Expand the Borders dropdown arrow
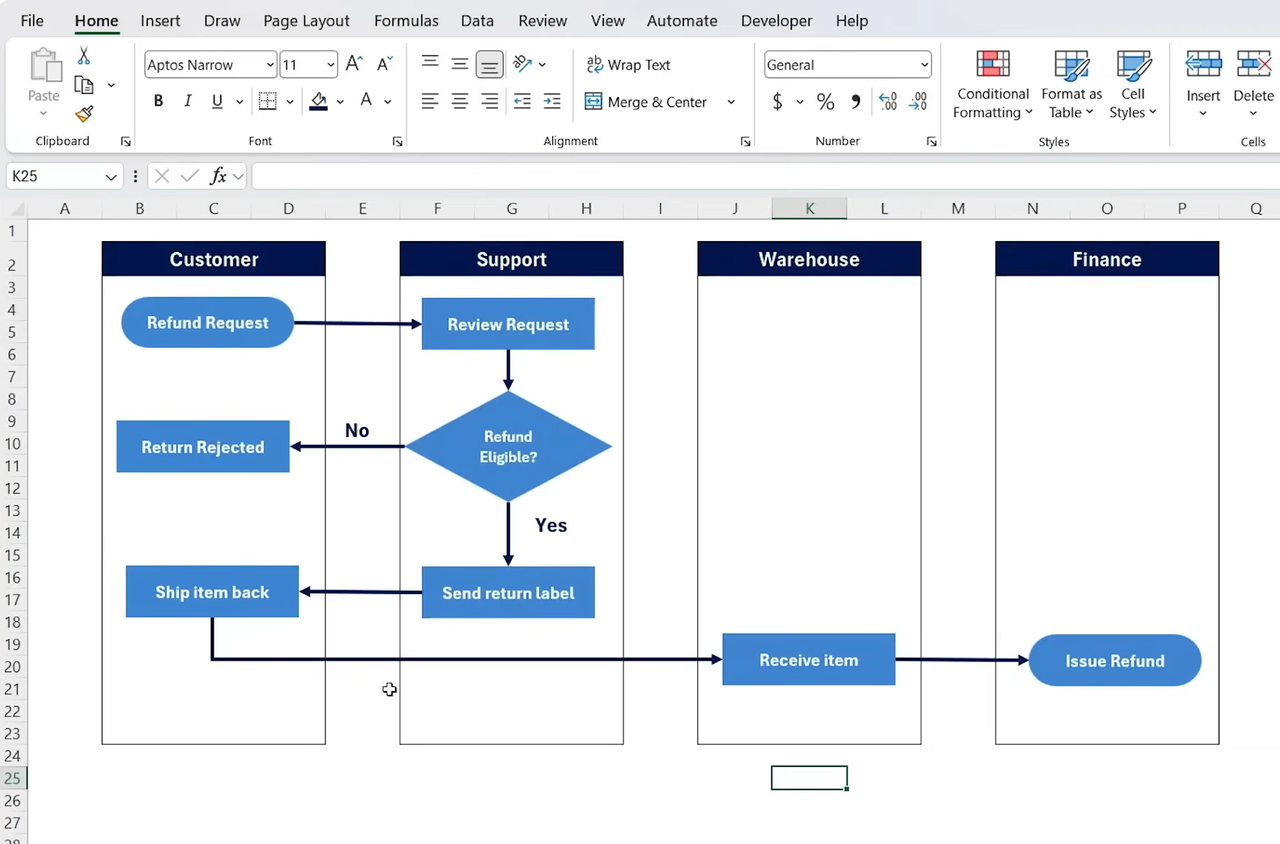 (x=290, y=102)
